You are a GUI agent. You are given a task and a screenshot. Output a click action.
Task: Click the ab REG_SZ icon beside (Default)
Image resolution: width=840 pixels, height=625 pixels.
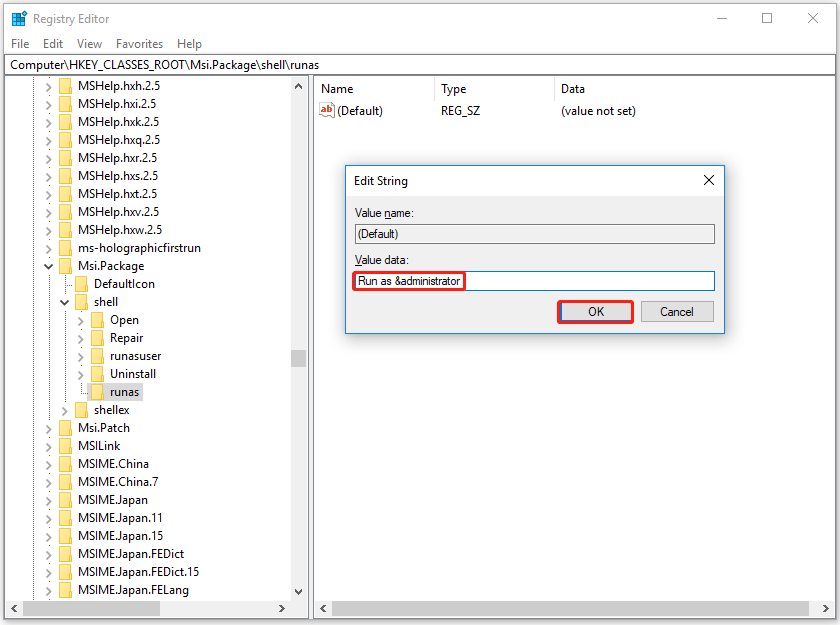coord(326,111)
